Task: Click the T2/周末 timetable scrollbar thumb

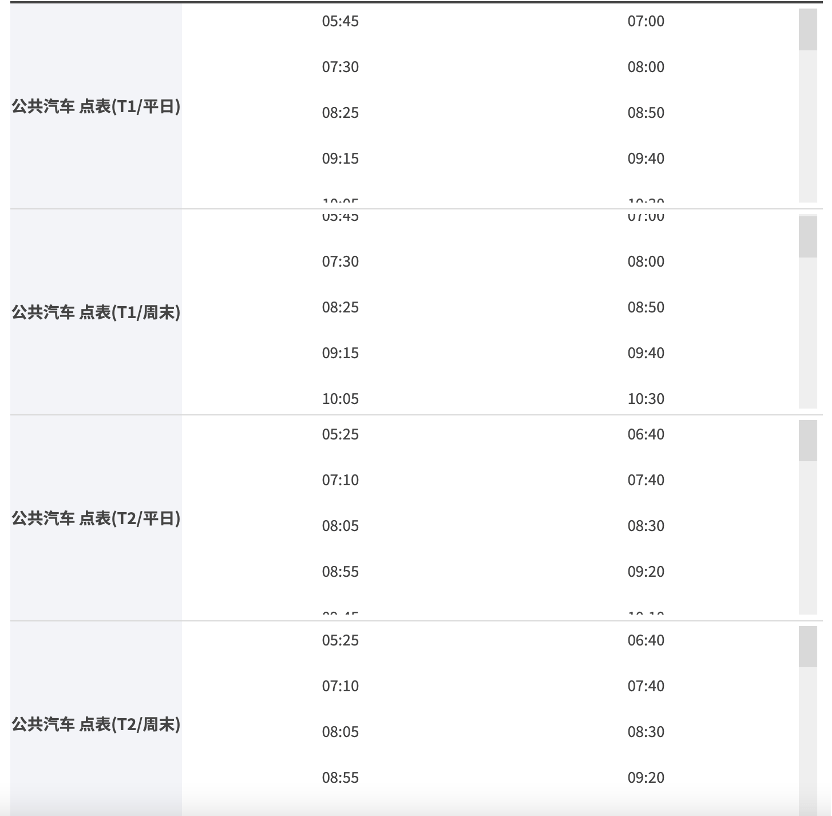Action: (808, 647)
